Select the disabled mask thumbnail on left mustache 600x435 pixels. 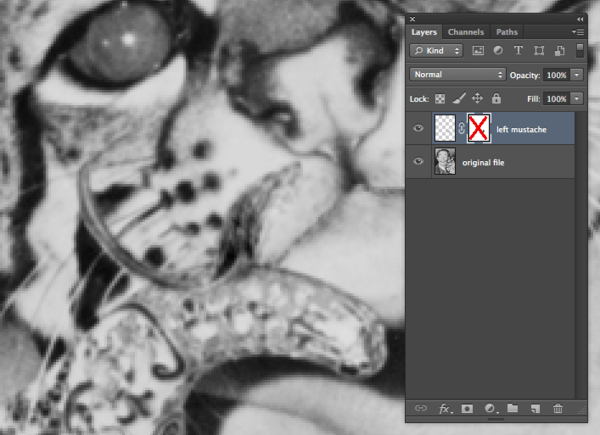pos(477,128)
